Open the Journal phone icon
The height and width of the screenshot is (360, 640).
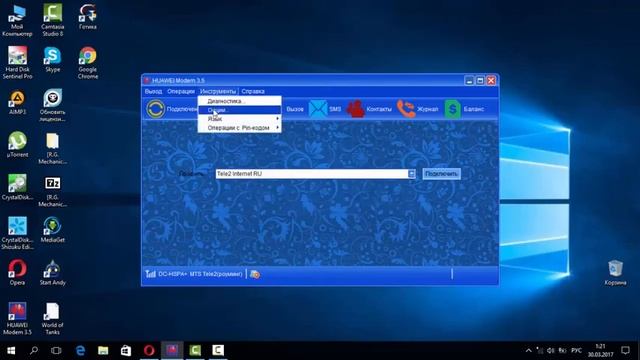click(406, 109)
